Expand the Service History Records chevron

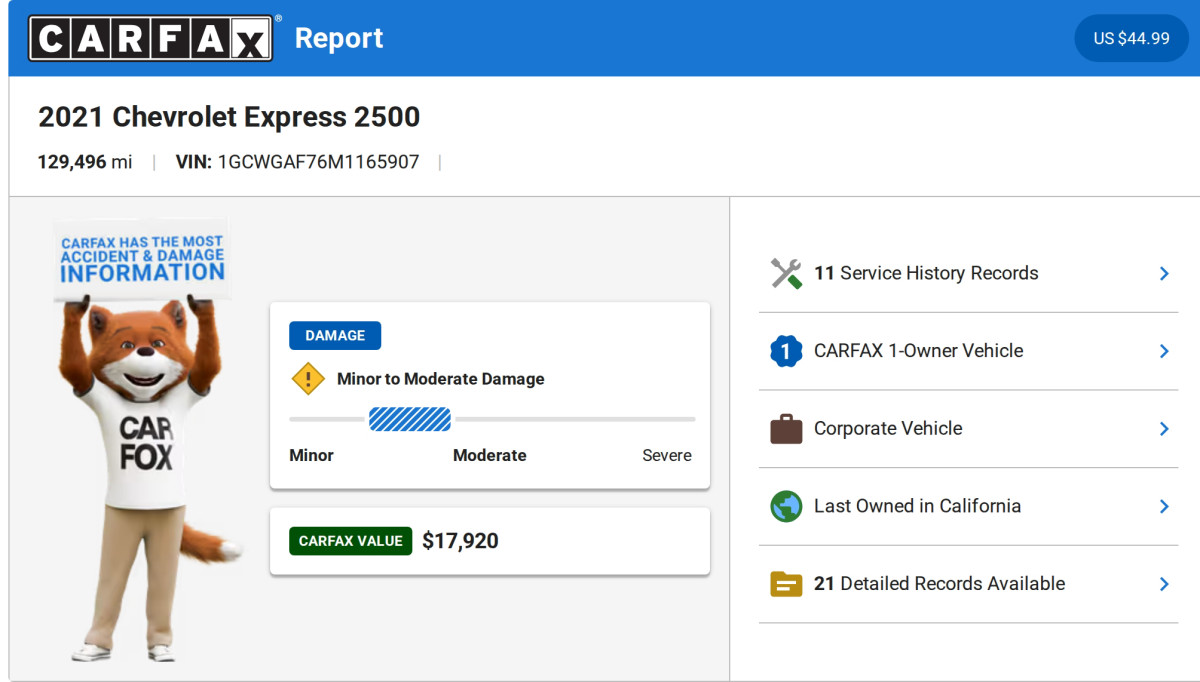[1164, 273]
